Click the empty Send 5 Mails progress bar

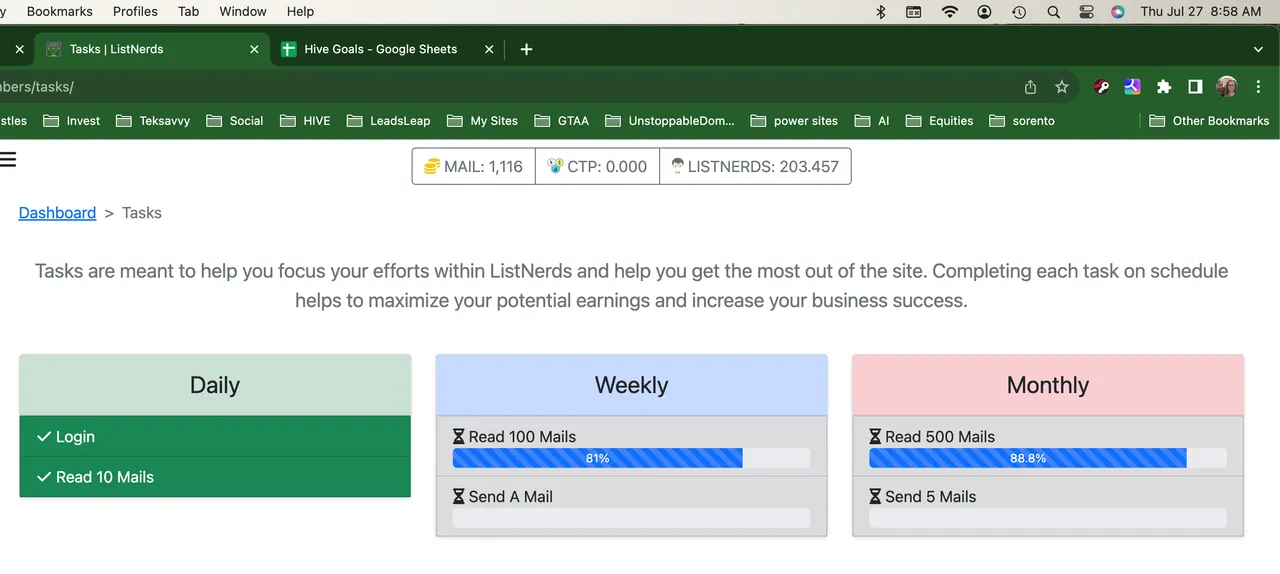(1048, 518)
